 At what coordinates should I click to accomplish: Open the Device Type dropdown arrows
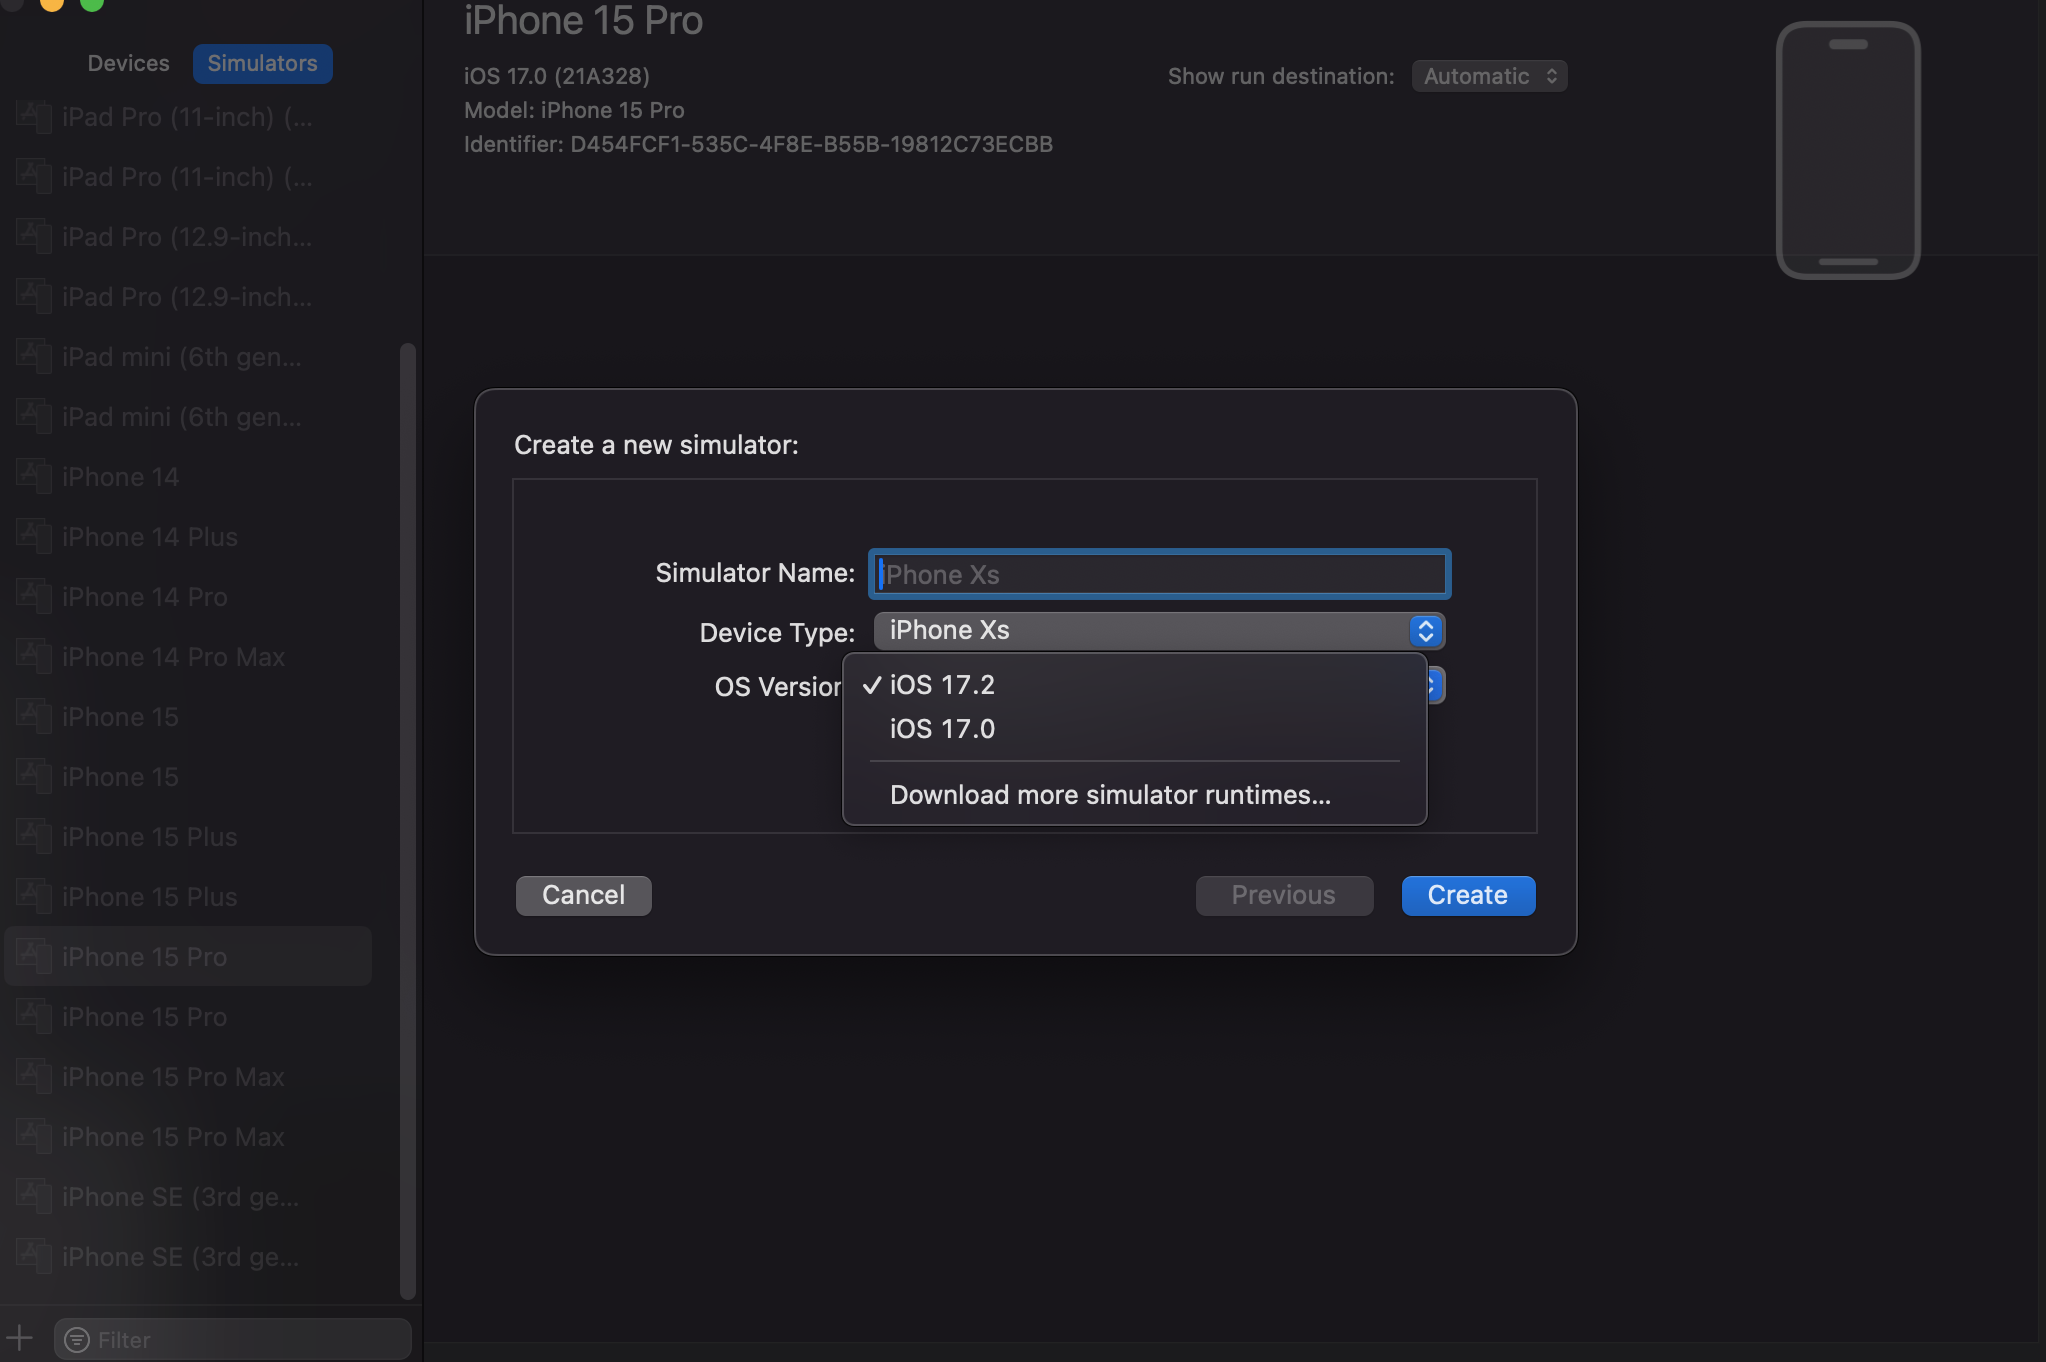pyautogui.click(x=1425, y=631)
